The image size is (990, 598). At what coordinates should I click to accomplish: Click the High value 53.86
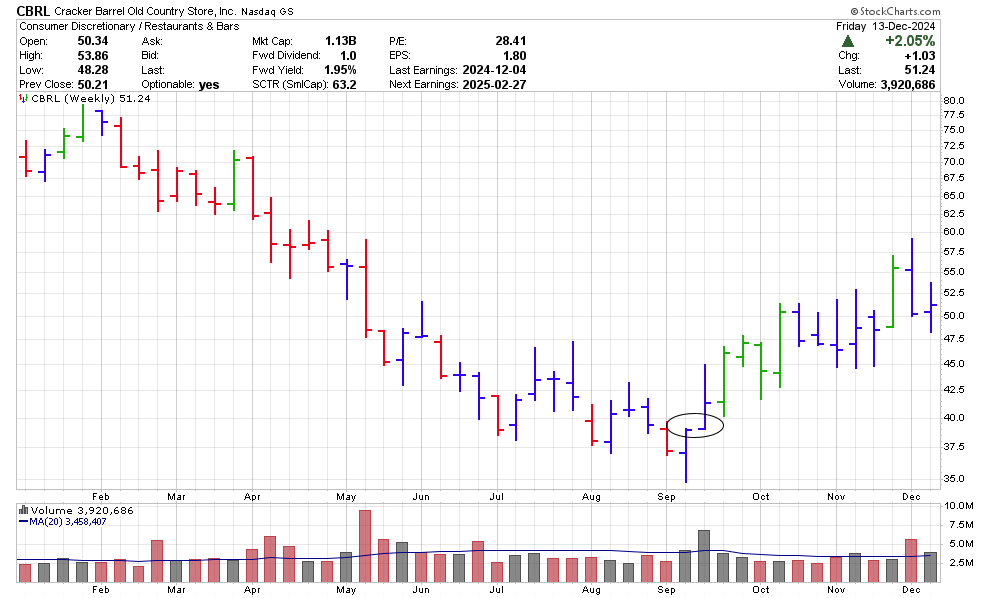pyautogui.click(x=93, y=56)
